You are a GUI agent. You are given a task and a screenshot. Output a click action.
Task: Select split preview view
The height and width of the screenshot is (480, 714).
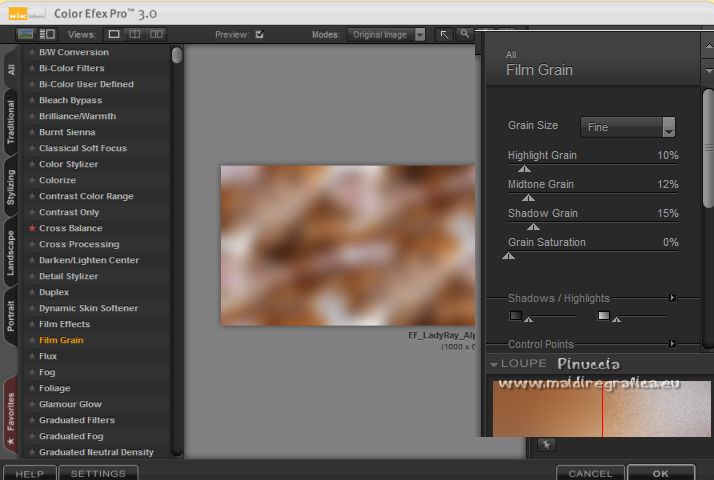(135, 34)
